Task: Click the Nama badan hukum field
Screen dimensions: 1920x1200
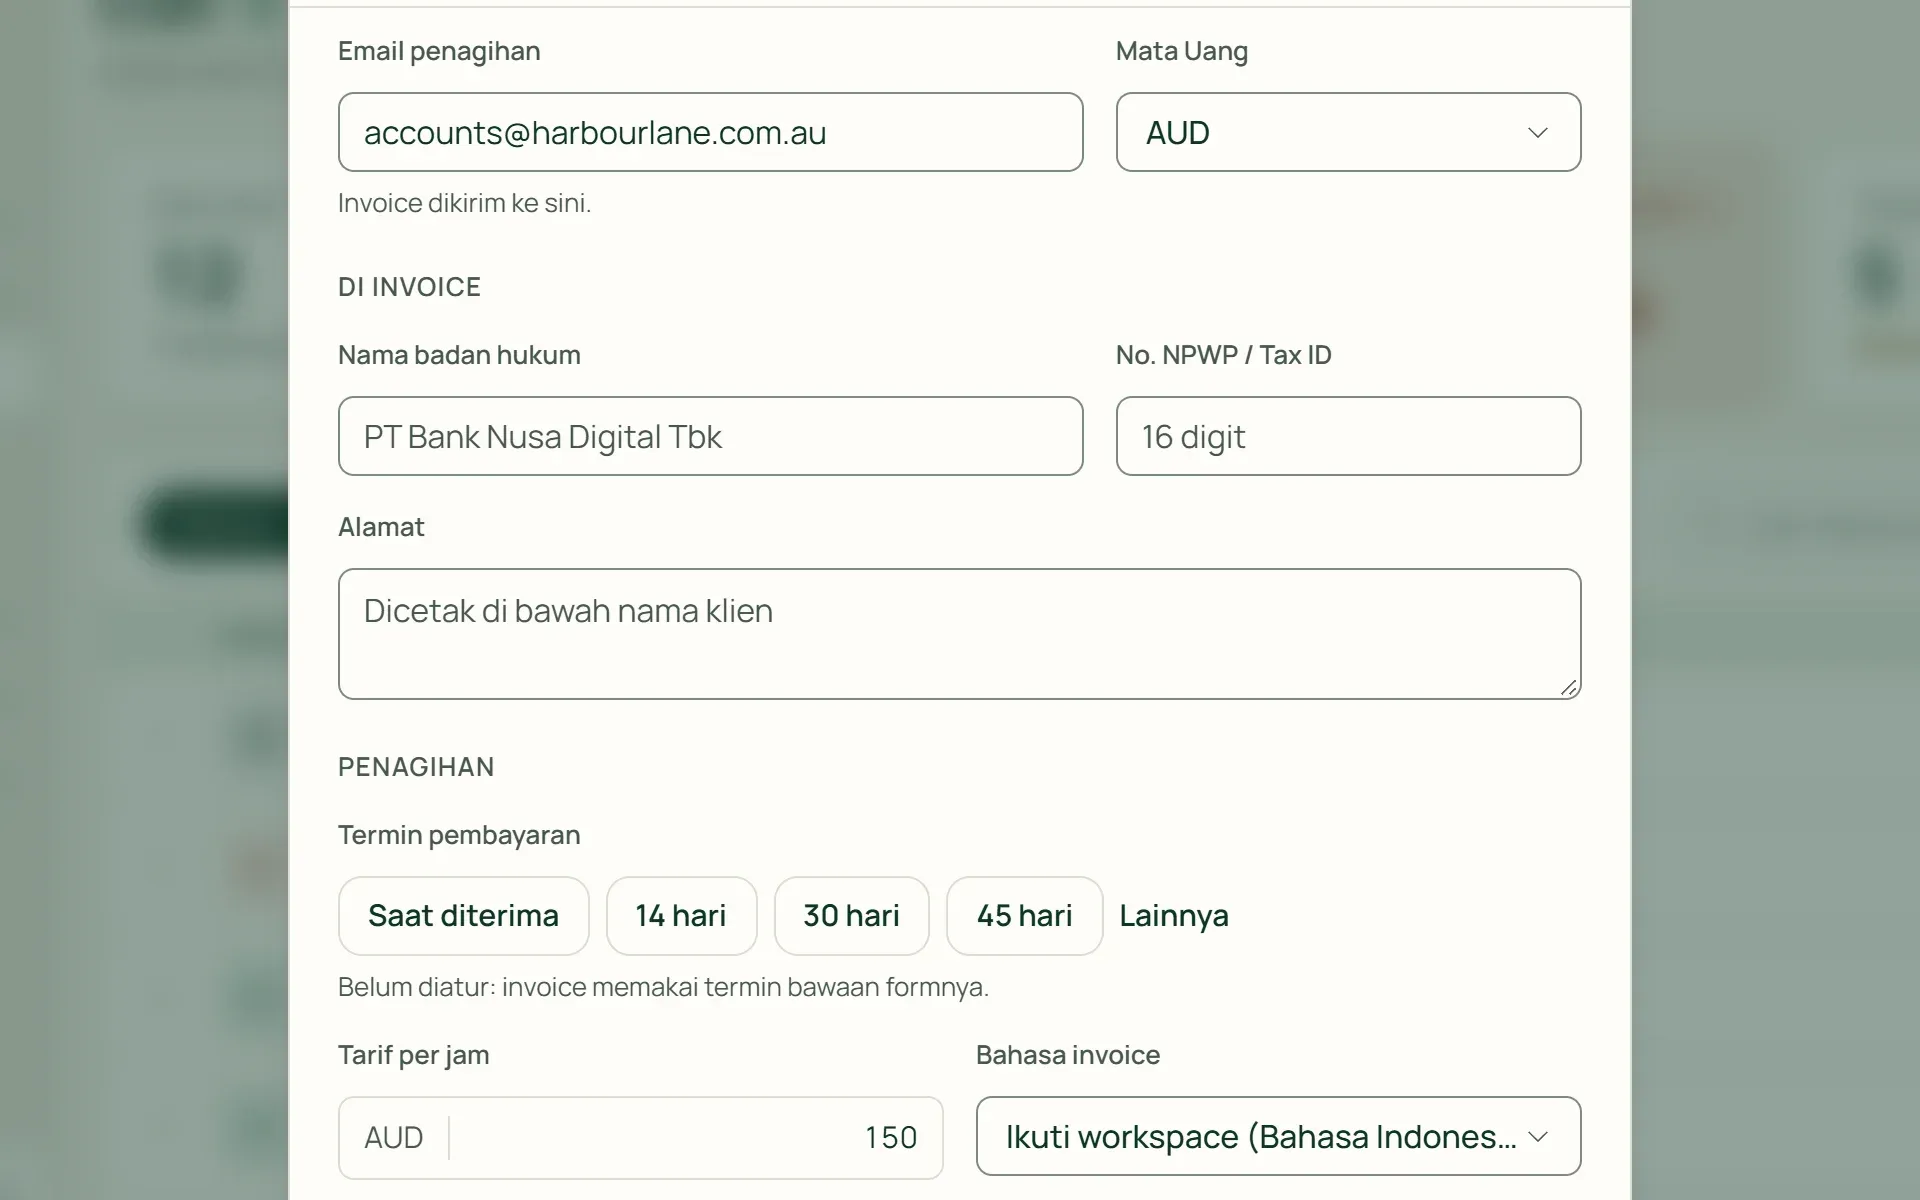Action: click(710, 436)
